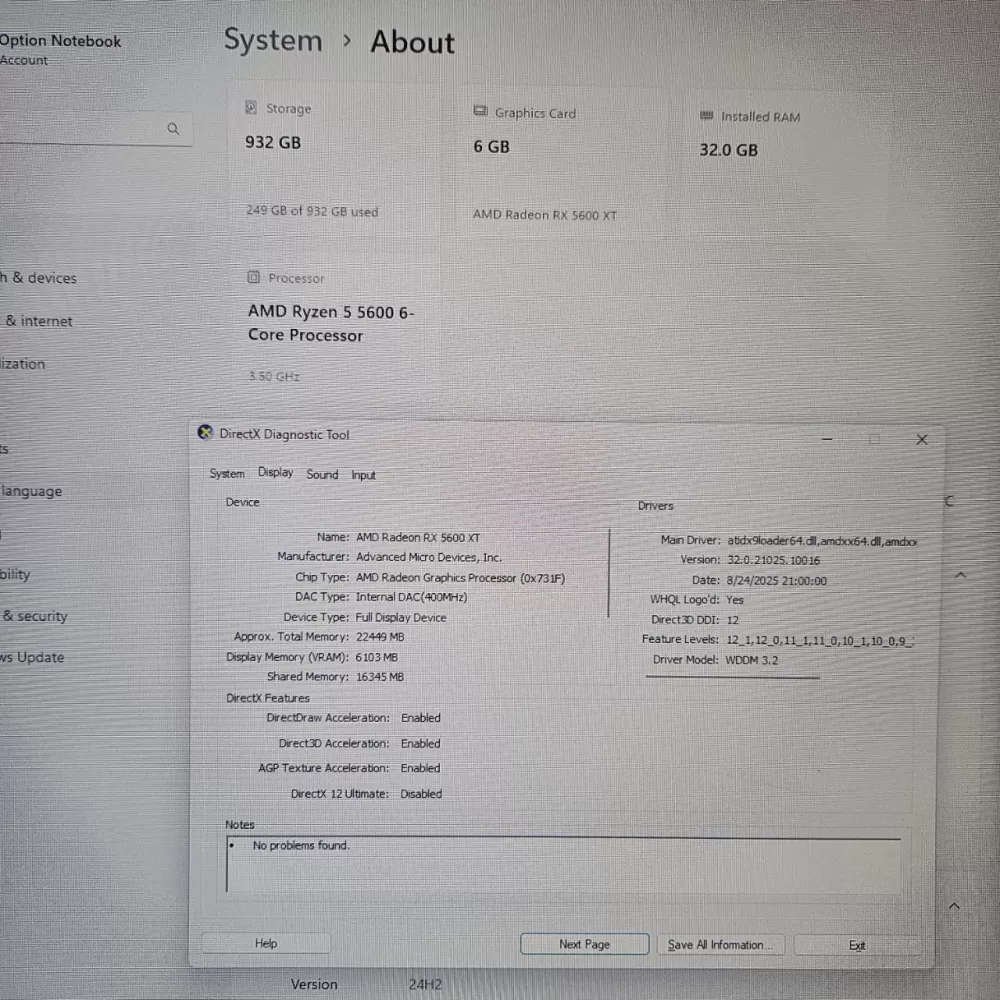The width and height of the screenshot is (1000, 1000).
Task: Collapse the section using lower chevron arrow
Action: point(954,906)
